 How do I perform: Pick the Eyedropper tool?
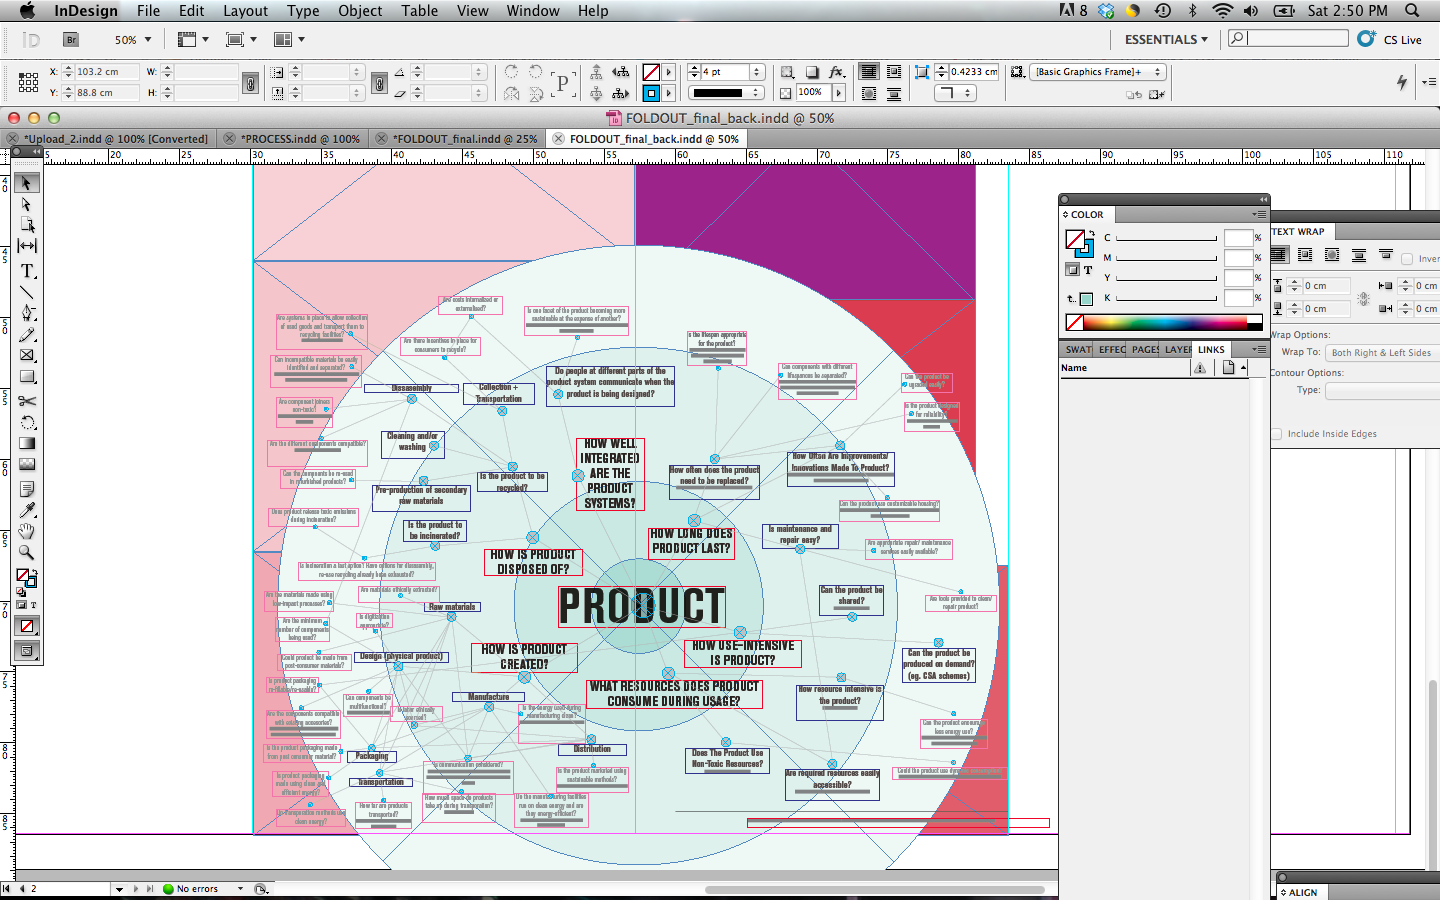point(27,510)
